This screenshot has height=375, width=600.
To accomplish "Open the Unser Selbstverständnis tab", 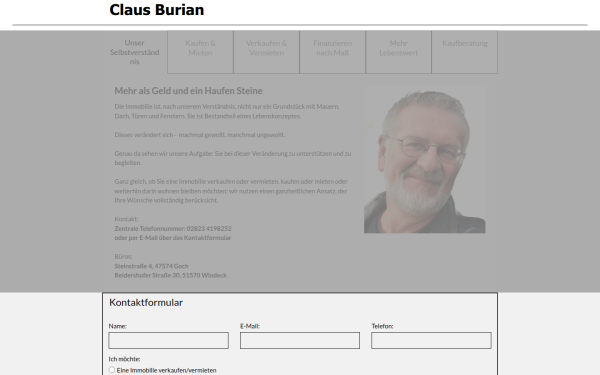I will click(x=135, y=52).
